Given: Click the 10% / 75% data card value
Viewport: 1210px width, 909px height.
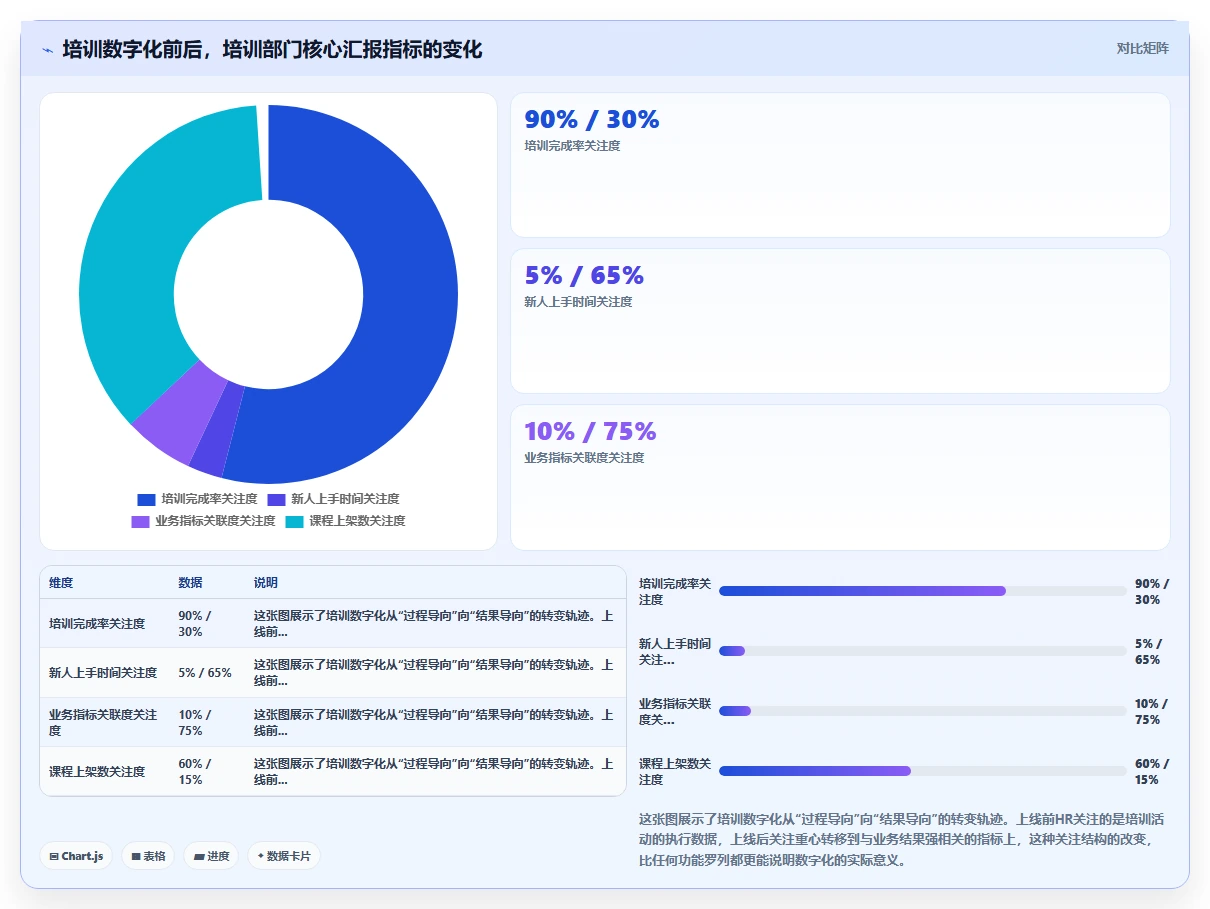Looking at the screenshot, I should coord(590,431).
